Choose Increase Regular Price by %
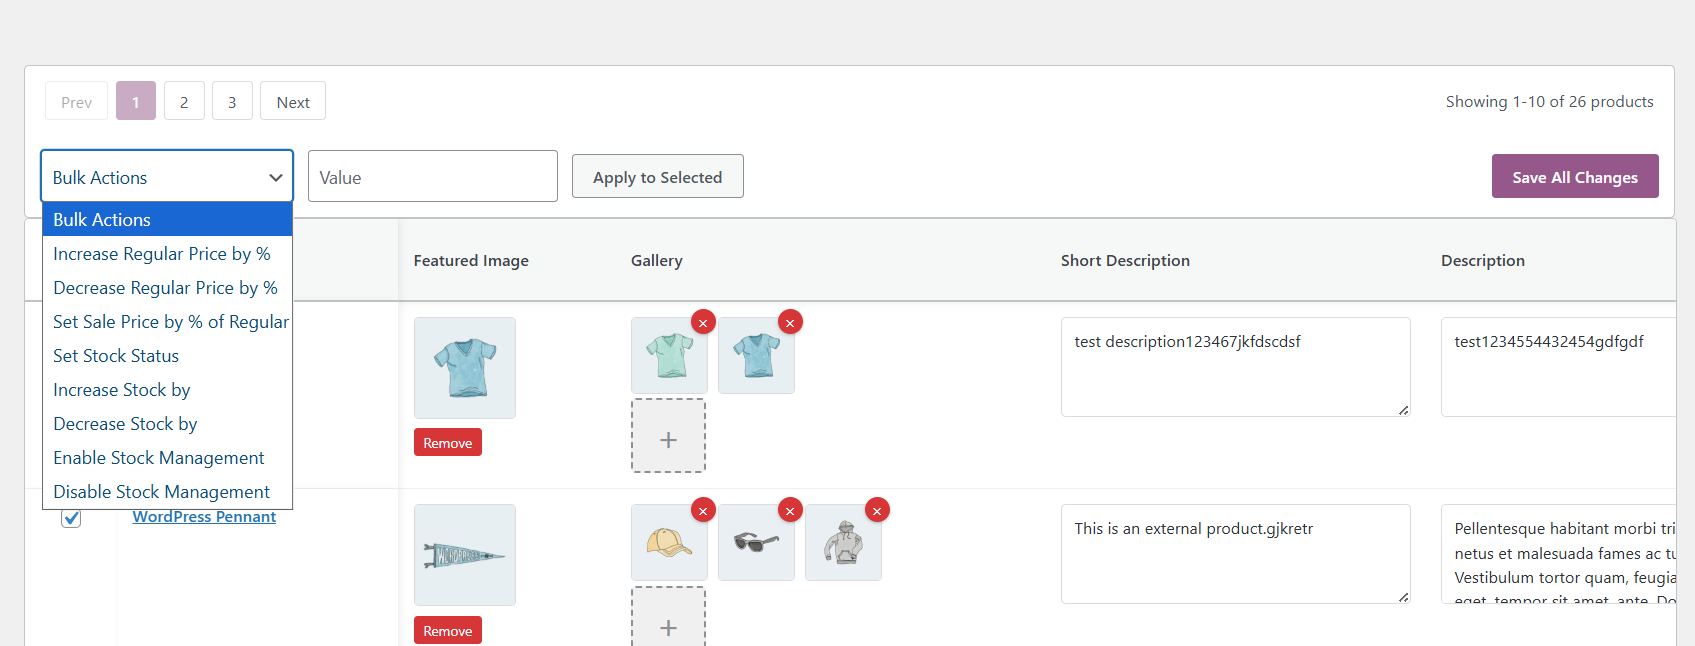 point(162,254)
